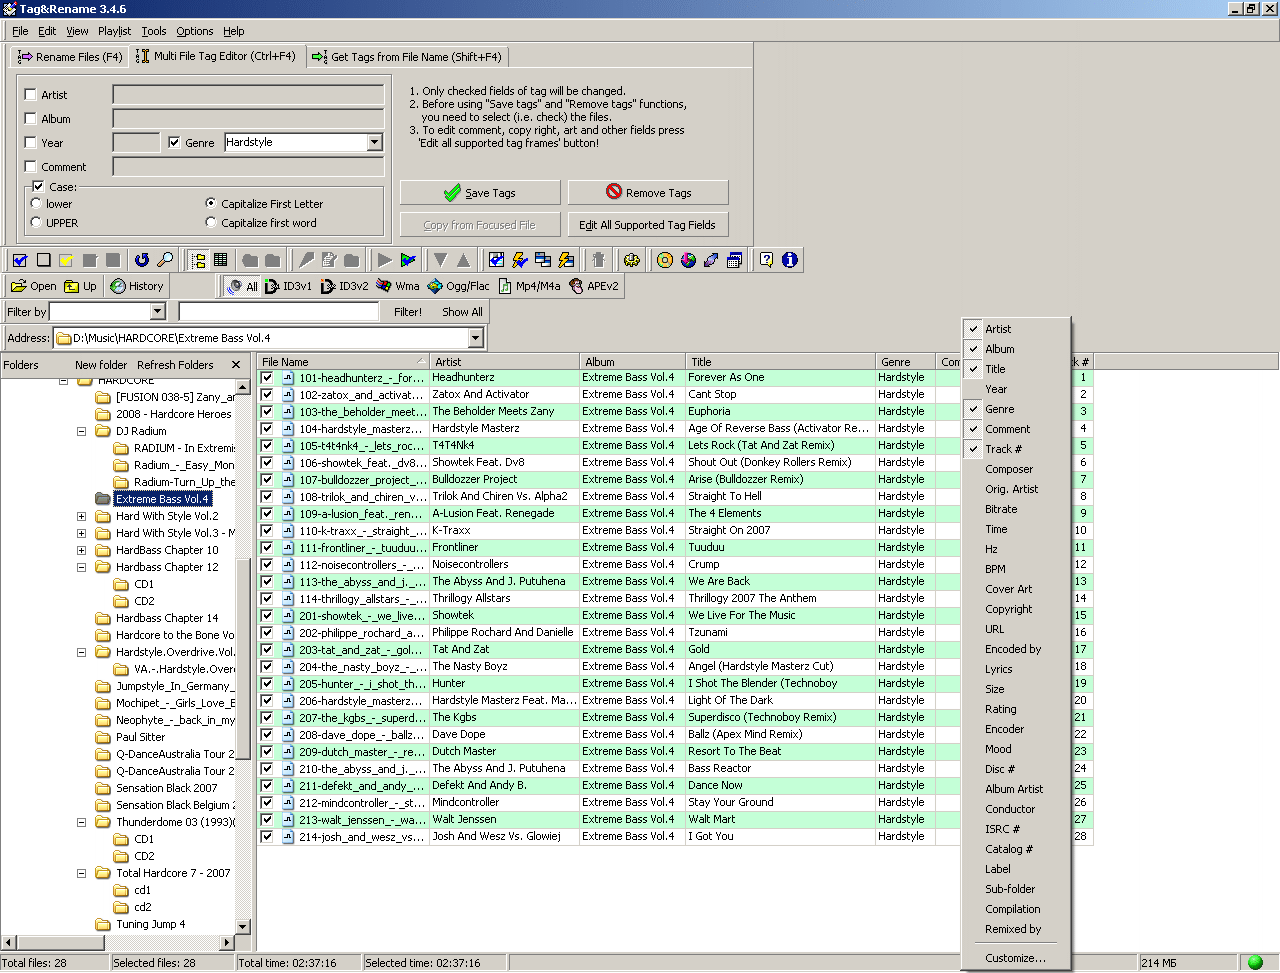1280x973 pixels.
Task: Enable the Comment field checkbox
Action: point(31,167)
